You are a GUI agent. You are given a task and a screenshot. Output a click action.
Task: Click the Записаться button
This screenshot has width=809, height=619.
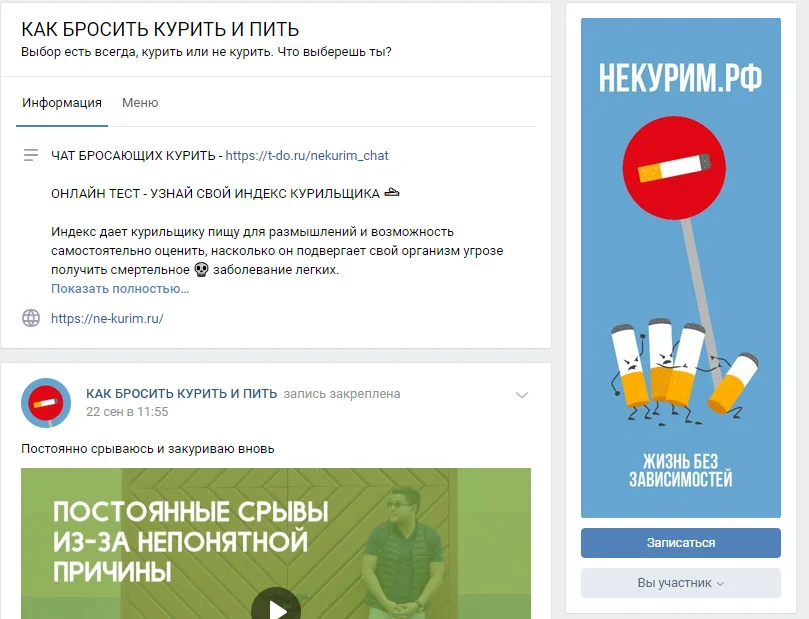681,543
